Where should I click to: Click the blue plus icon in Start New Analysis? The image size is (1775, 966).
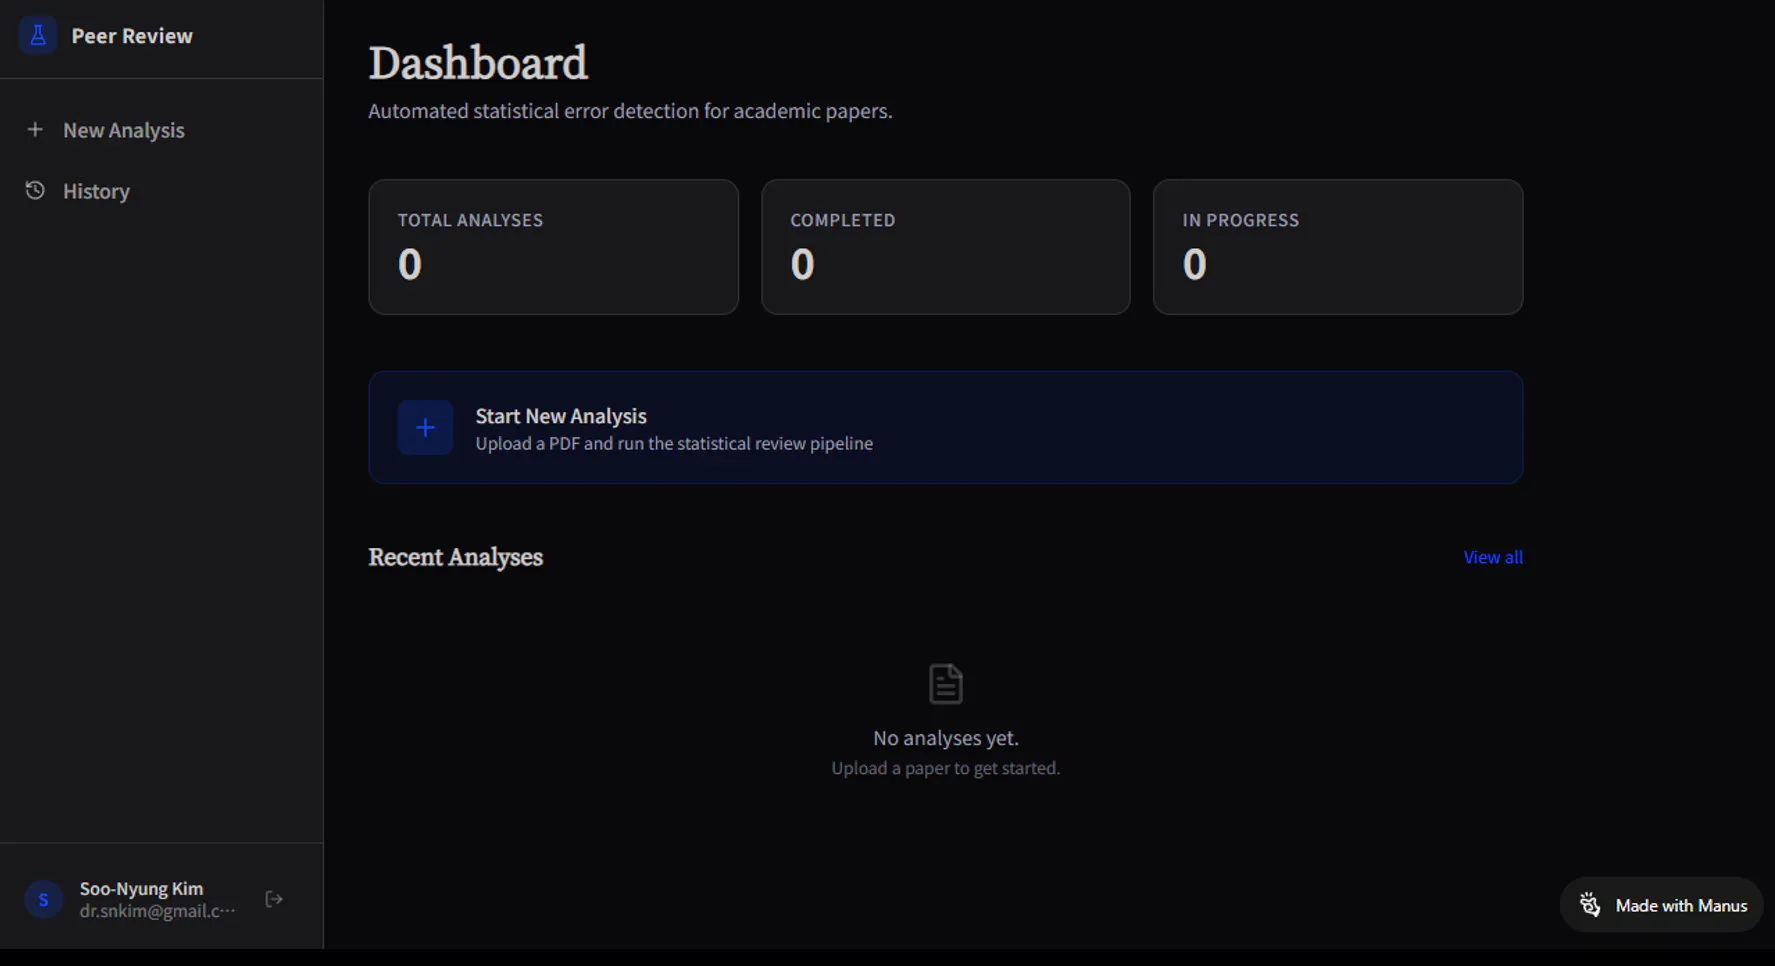point(425,428)
